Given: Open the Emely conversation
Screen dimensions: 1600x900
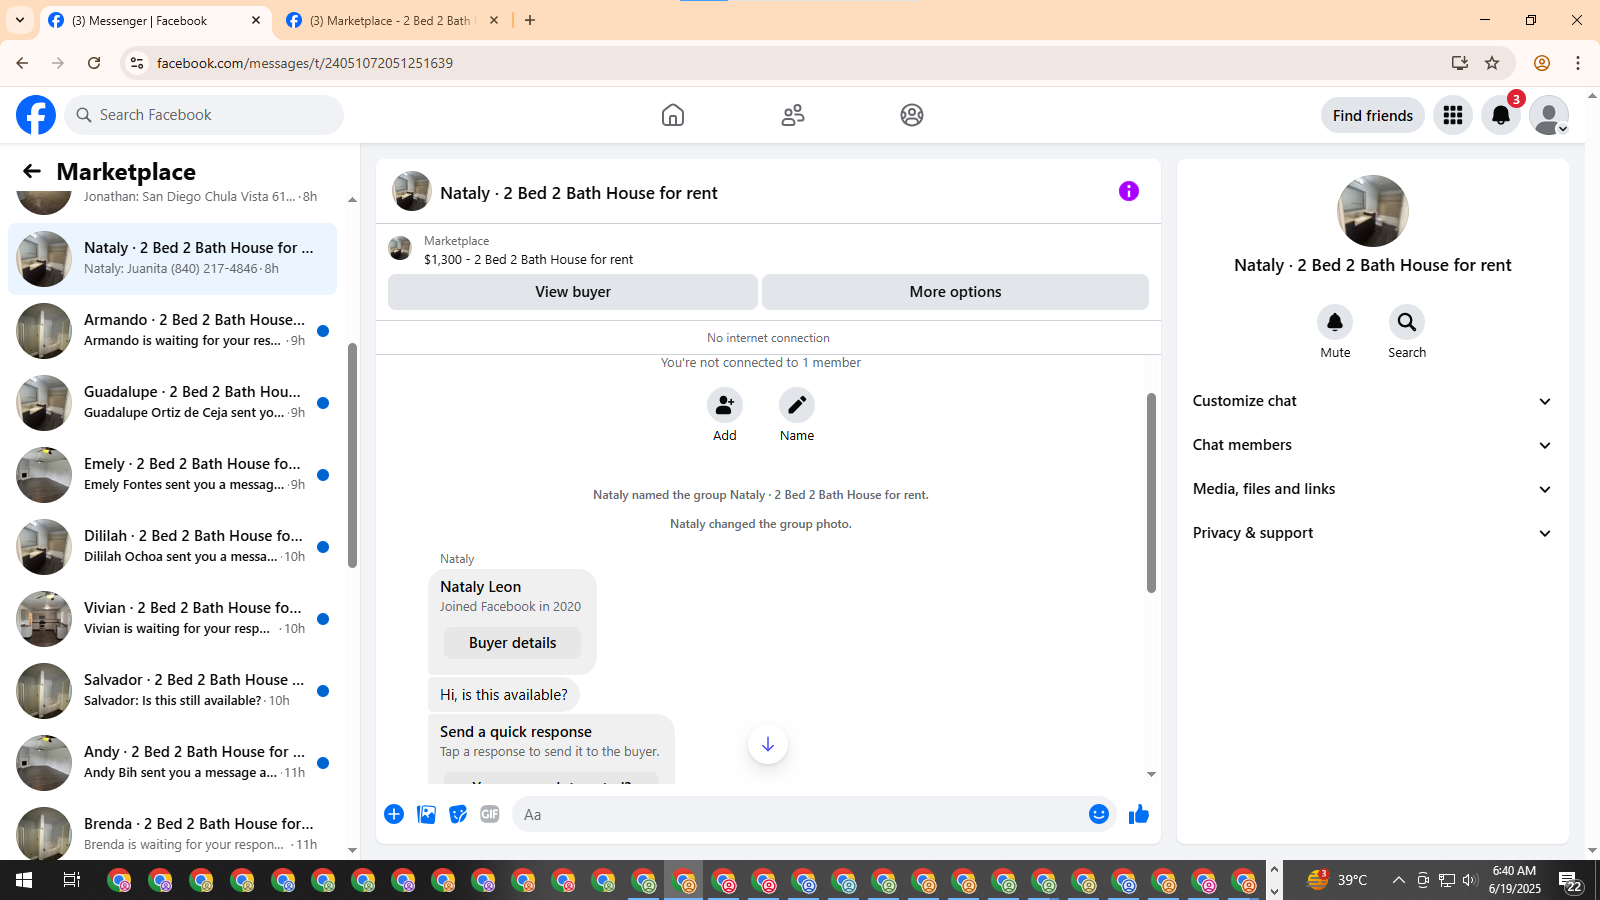Looking at the screenshot, I should [x=172, y=475].
